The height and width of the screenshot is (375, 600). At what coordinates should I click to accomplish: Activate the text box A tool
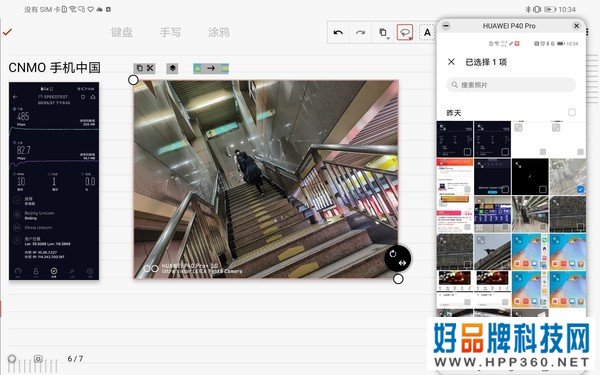click(427, 33)
